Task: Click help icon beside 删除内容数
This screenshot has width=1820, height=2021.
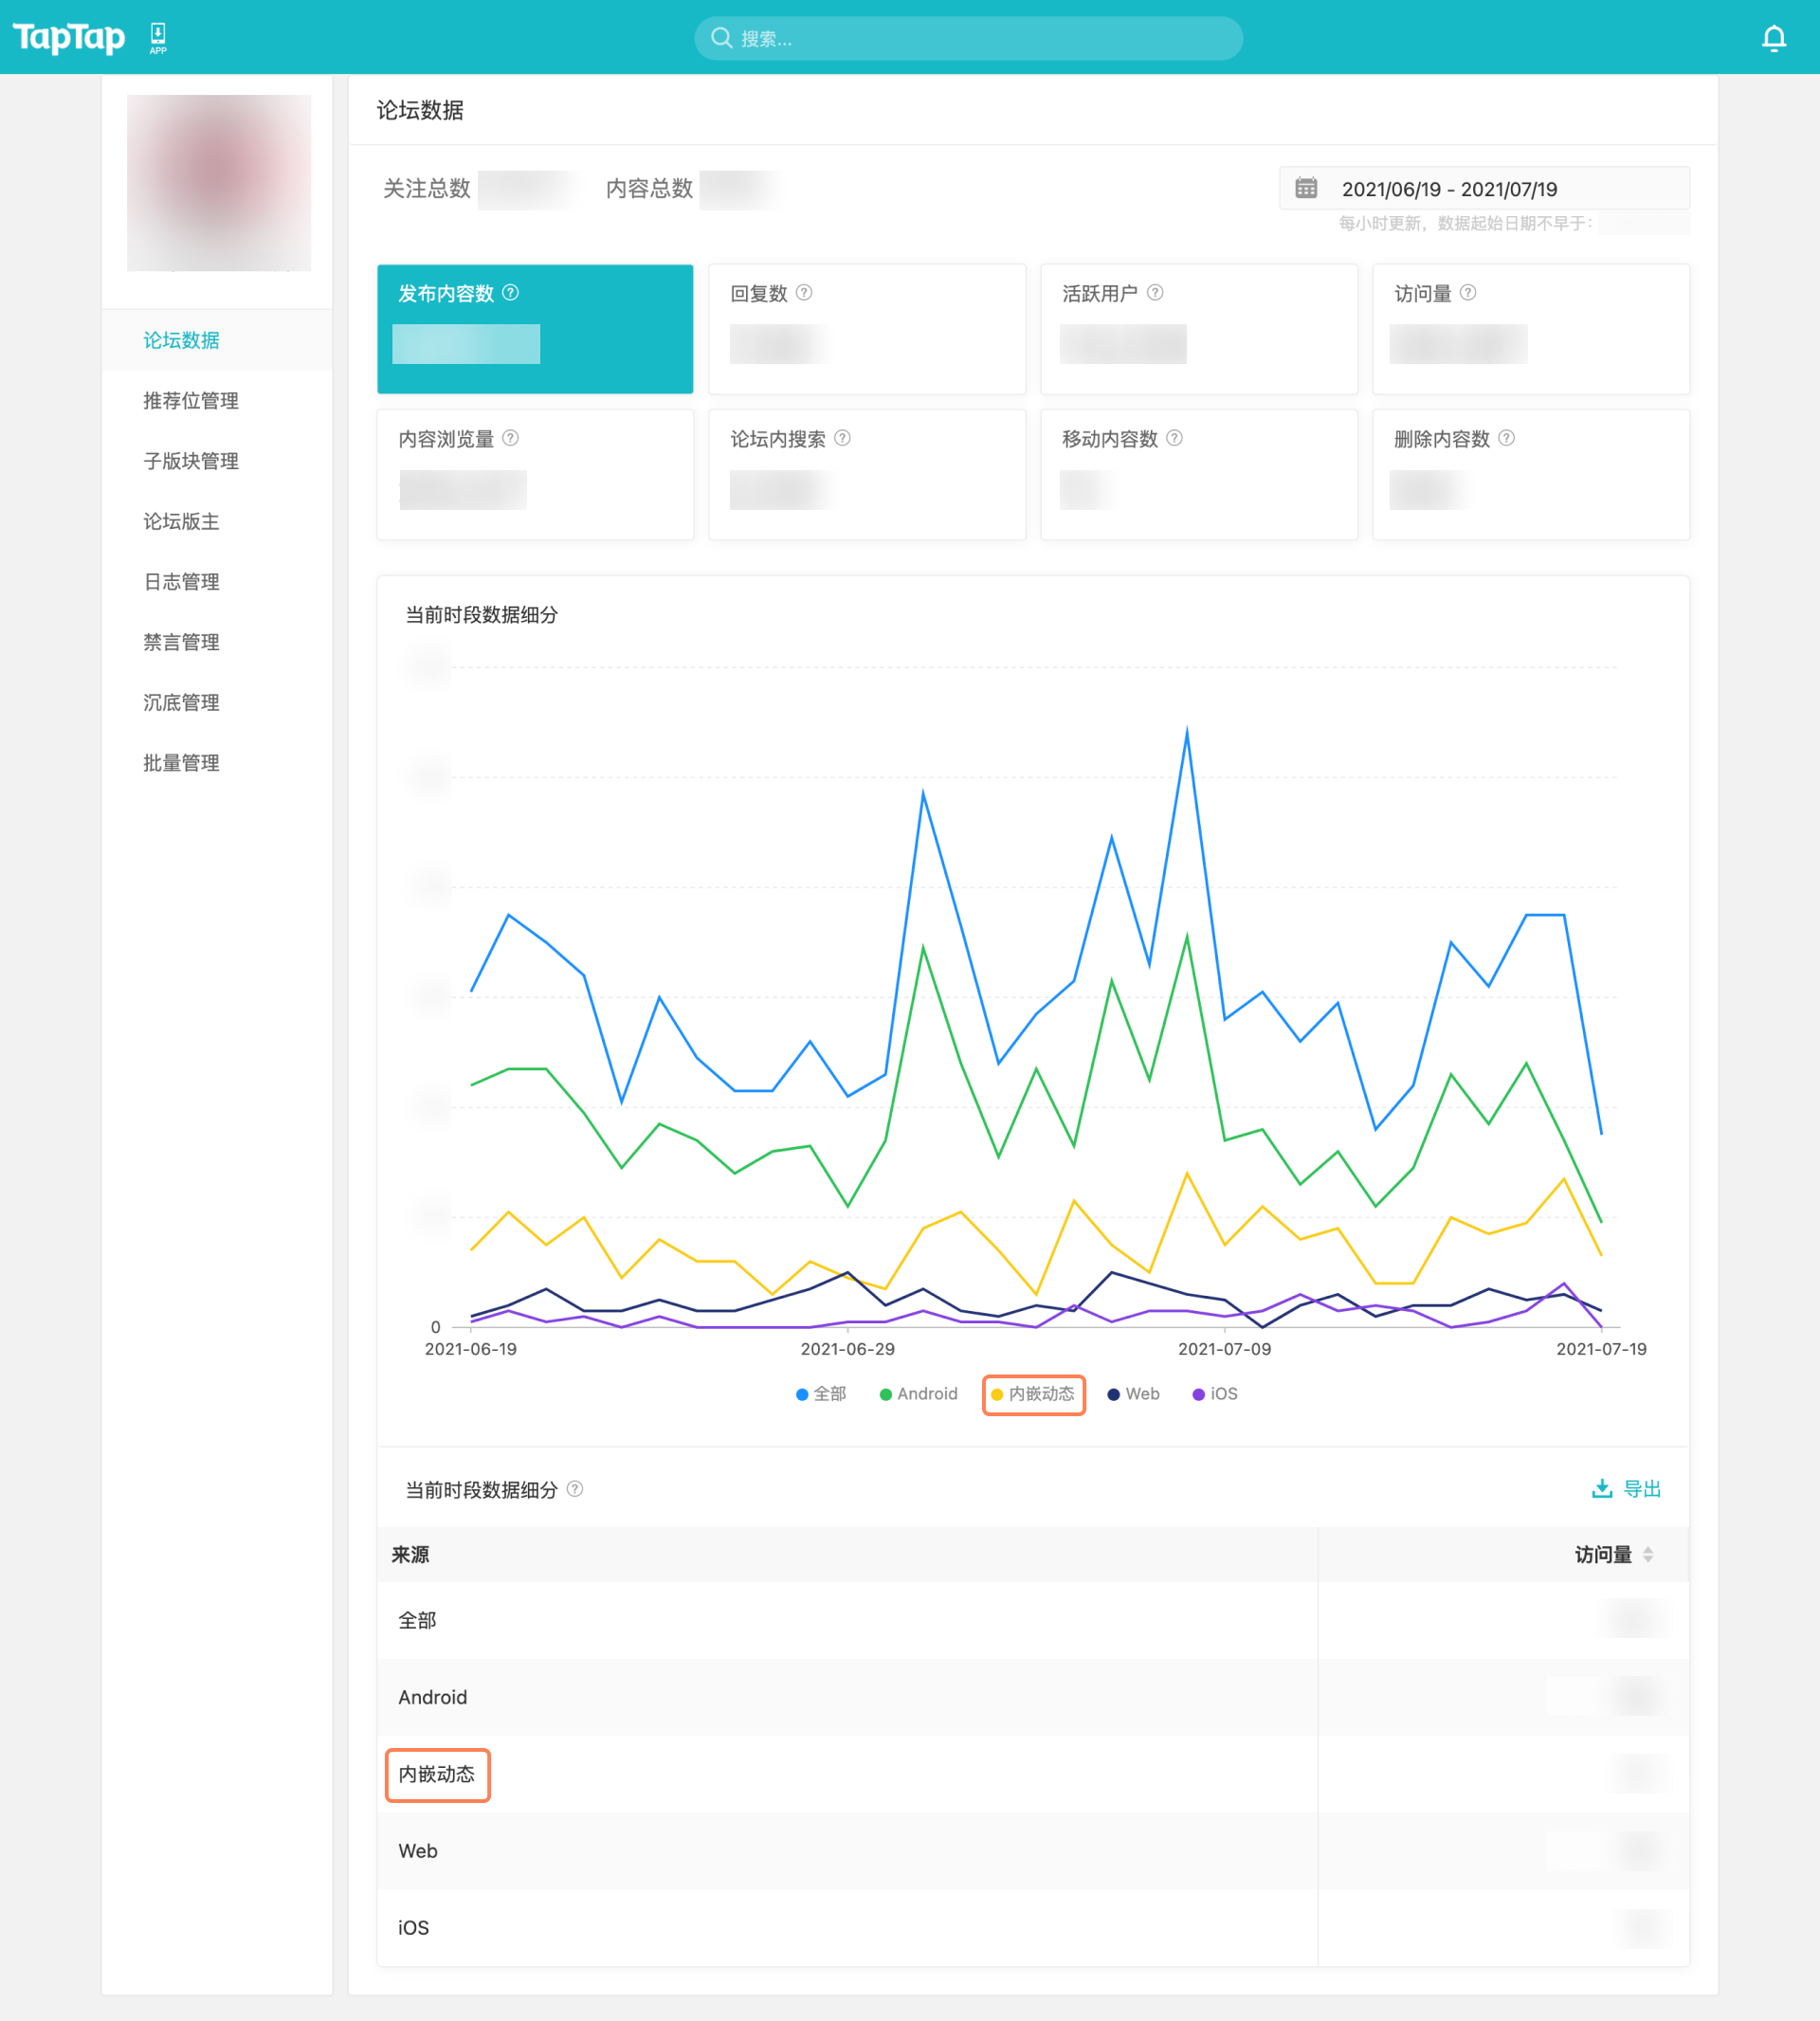Action: [x=1506, y=438]
